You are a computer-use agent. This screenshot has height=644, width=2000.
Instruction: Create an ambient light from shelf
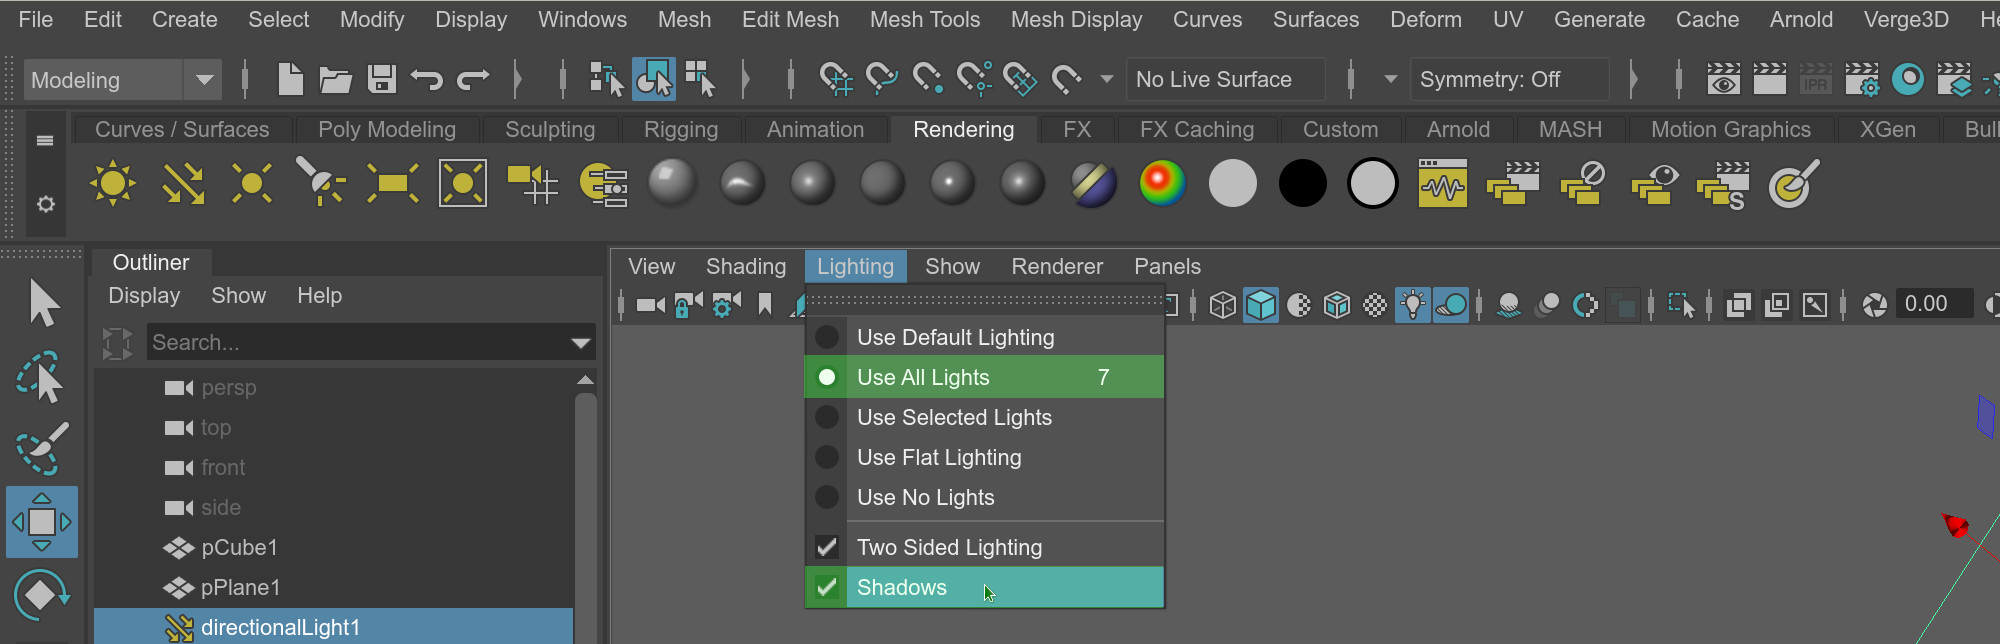coord(112,183)
